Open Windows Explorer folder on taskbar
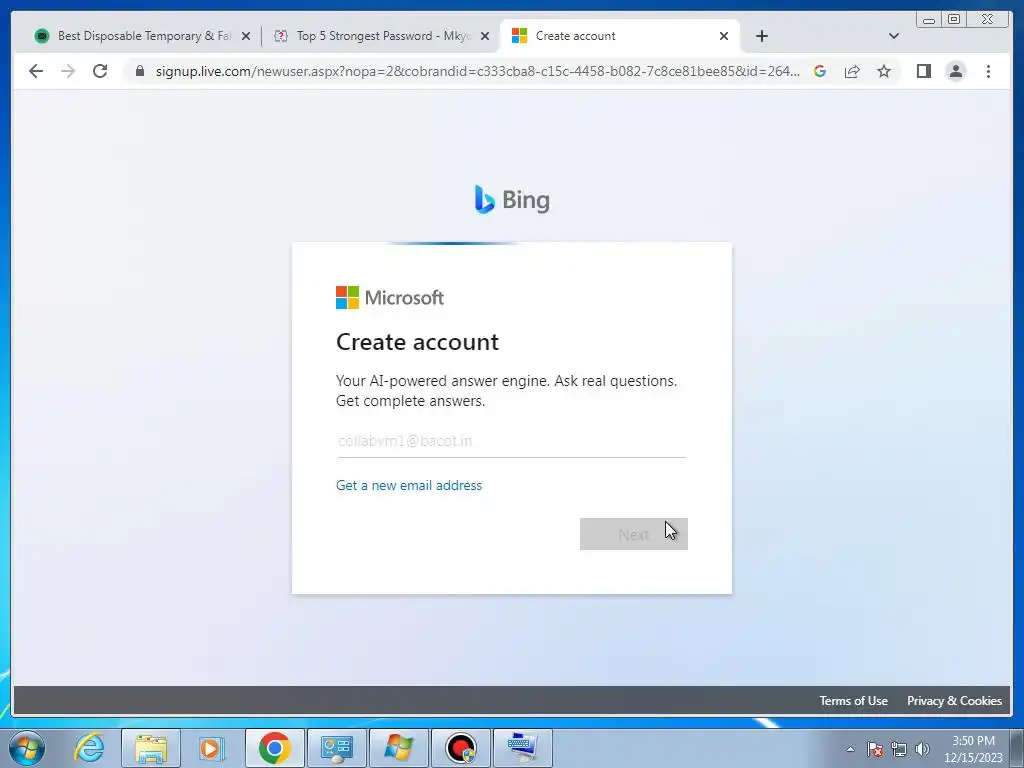Viewport: 1024px width, 768px height. [x=151, y=748]
